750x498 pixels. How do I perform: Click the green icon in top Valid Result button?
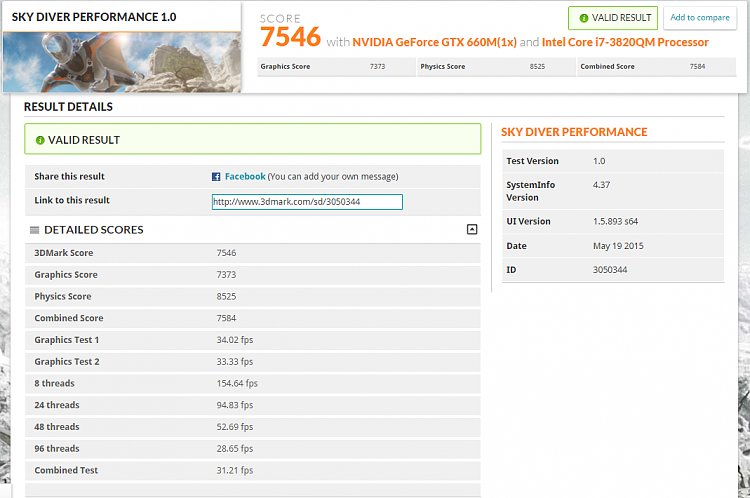tap(584, 18)
